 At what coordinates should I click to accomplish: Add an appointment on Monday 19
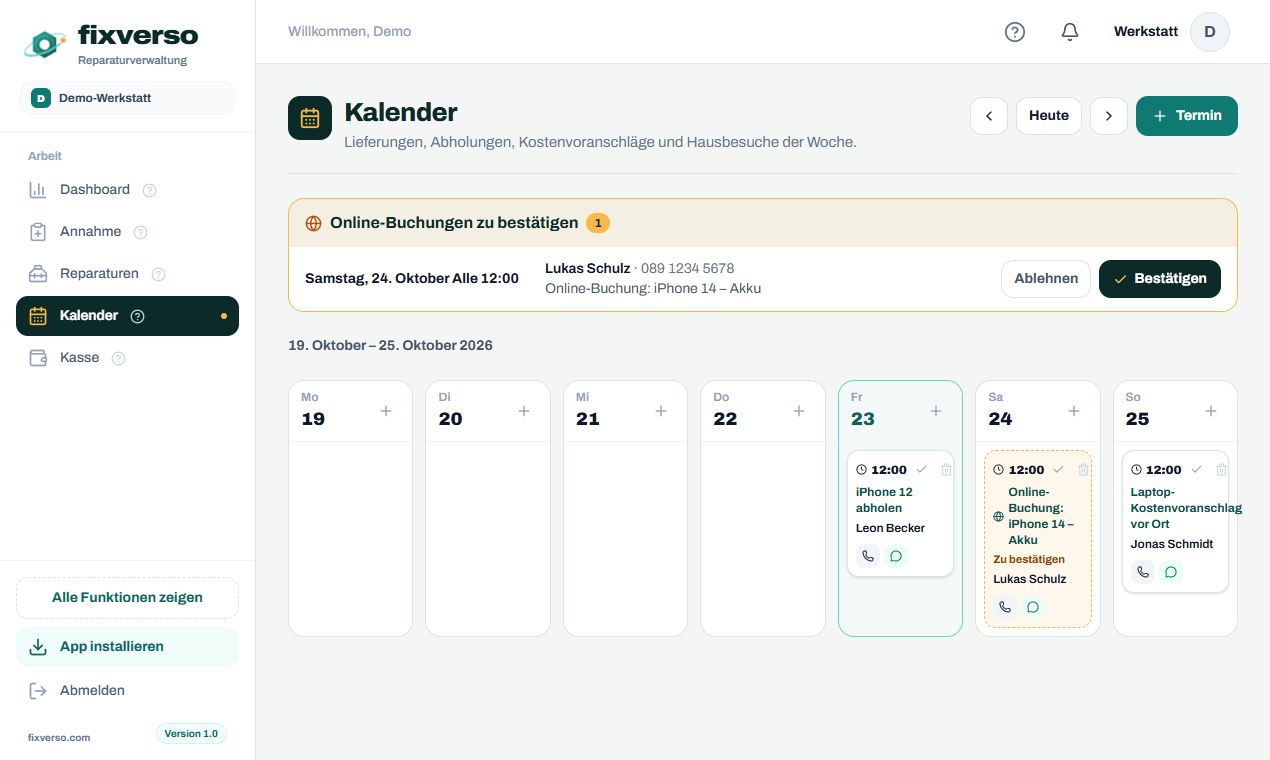(x=386, y=411)
